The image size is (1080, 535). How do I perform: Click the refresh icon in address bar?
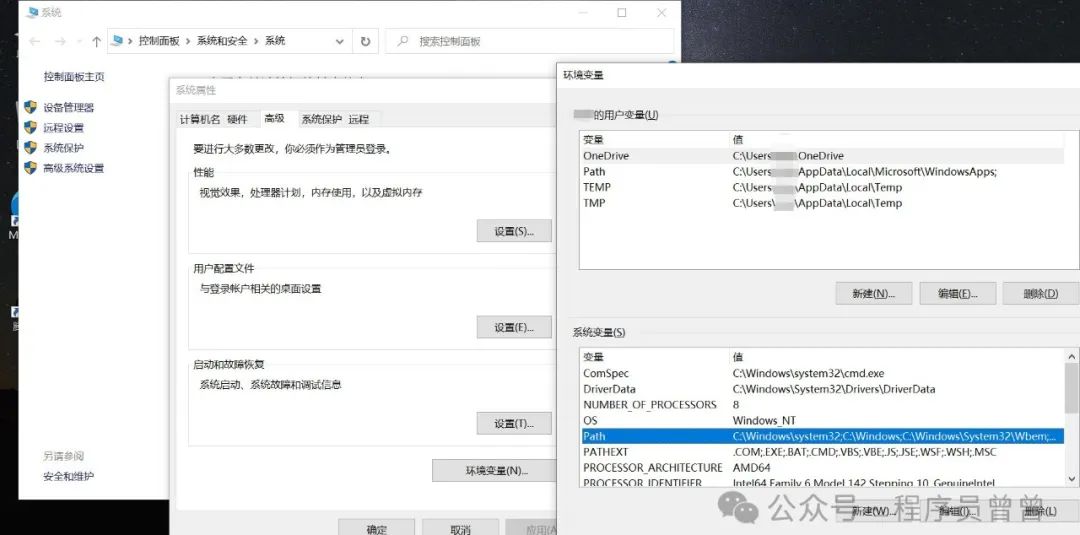pos(365,41)
